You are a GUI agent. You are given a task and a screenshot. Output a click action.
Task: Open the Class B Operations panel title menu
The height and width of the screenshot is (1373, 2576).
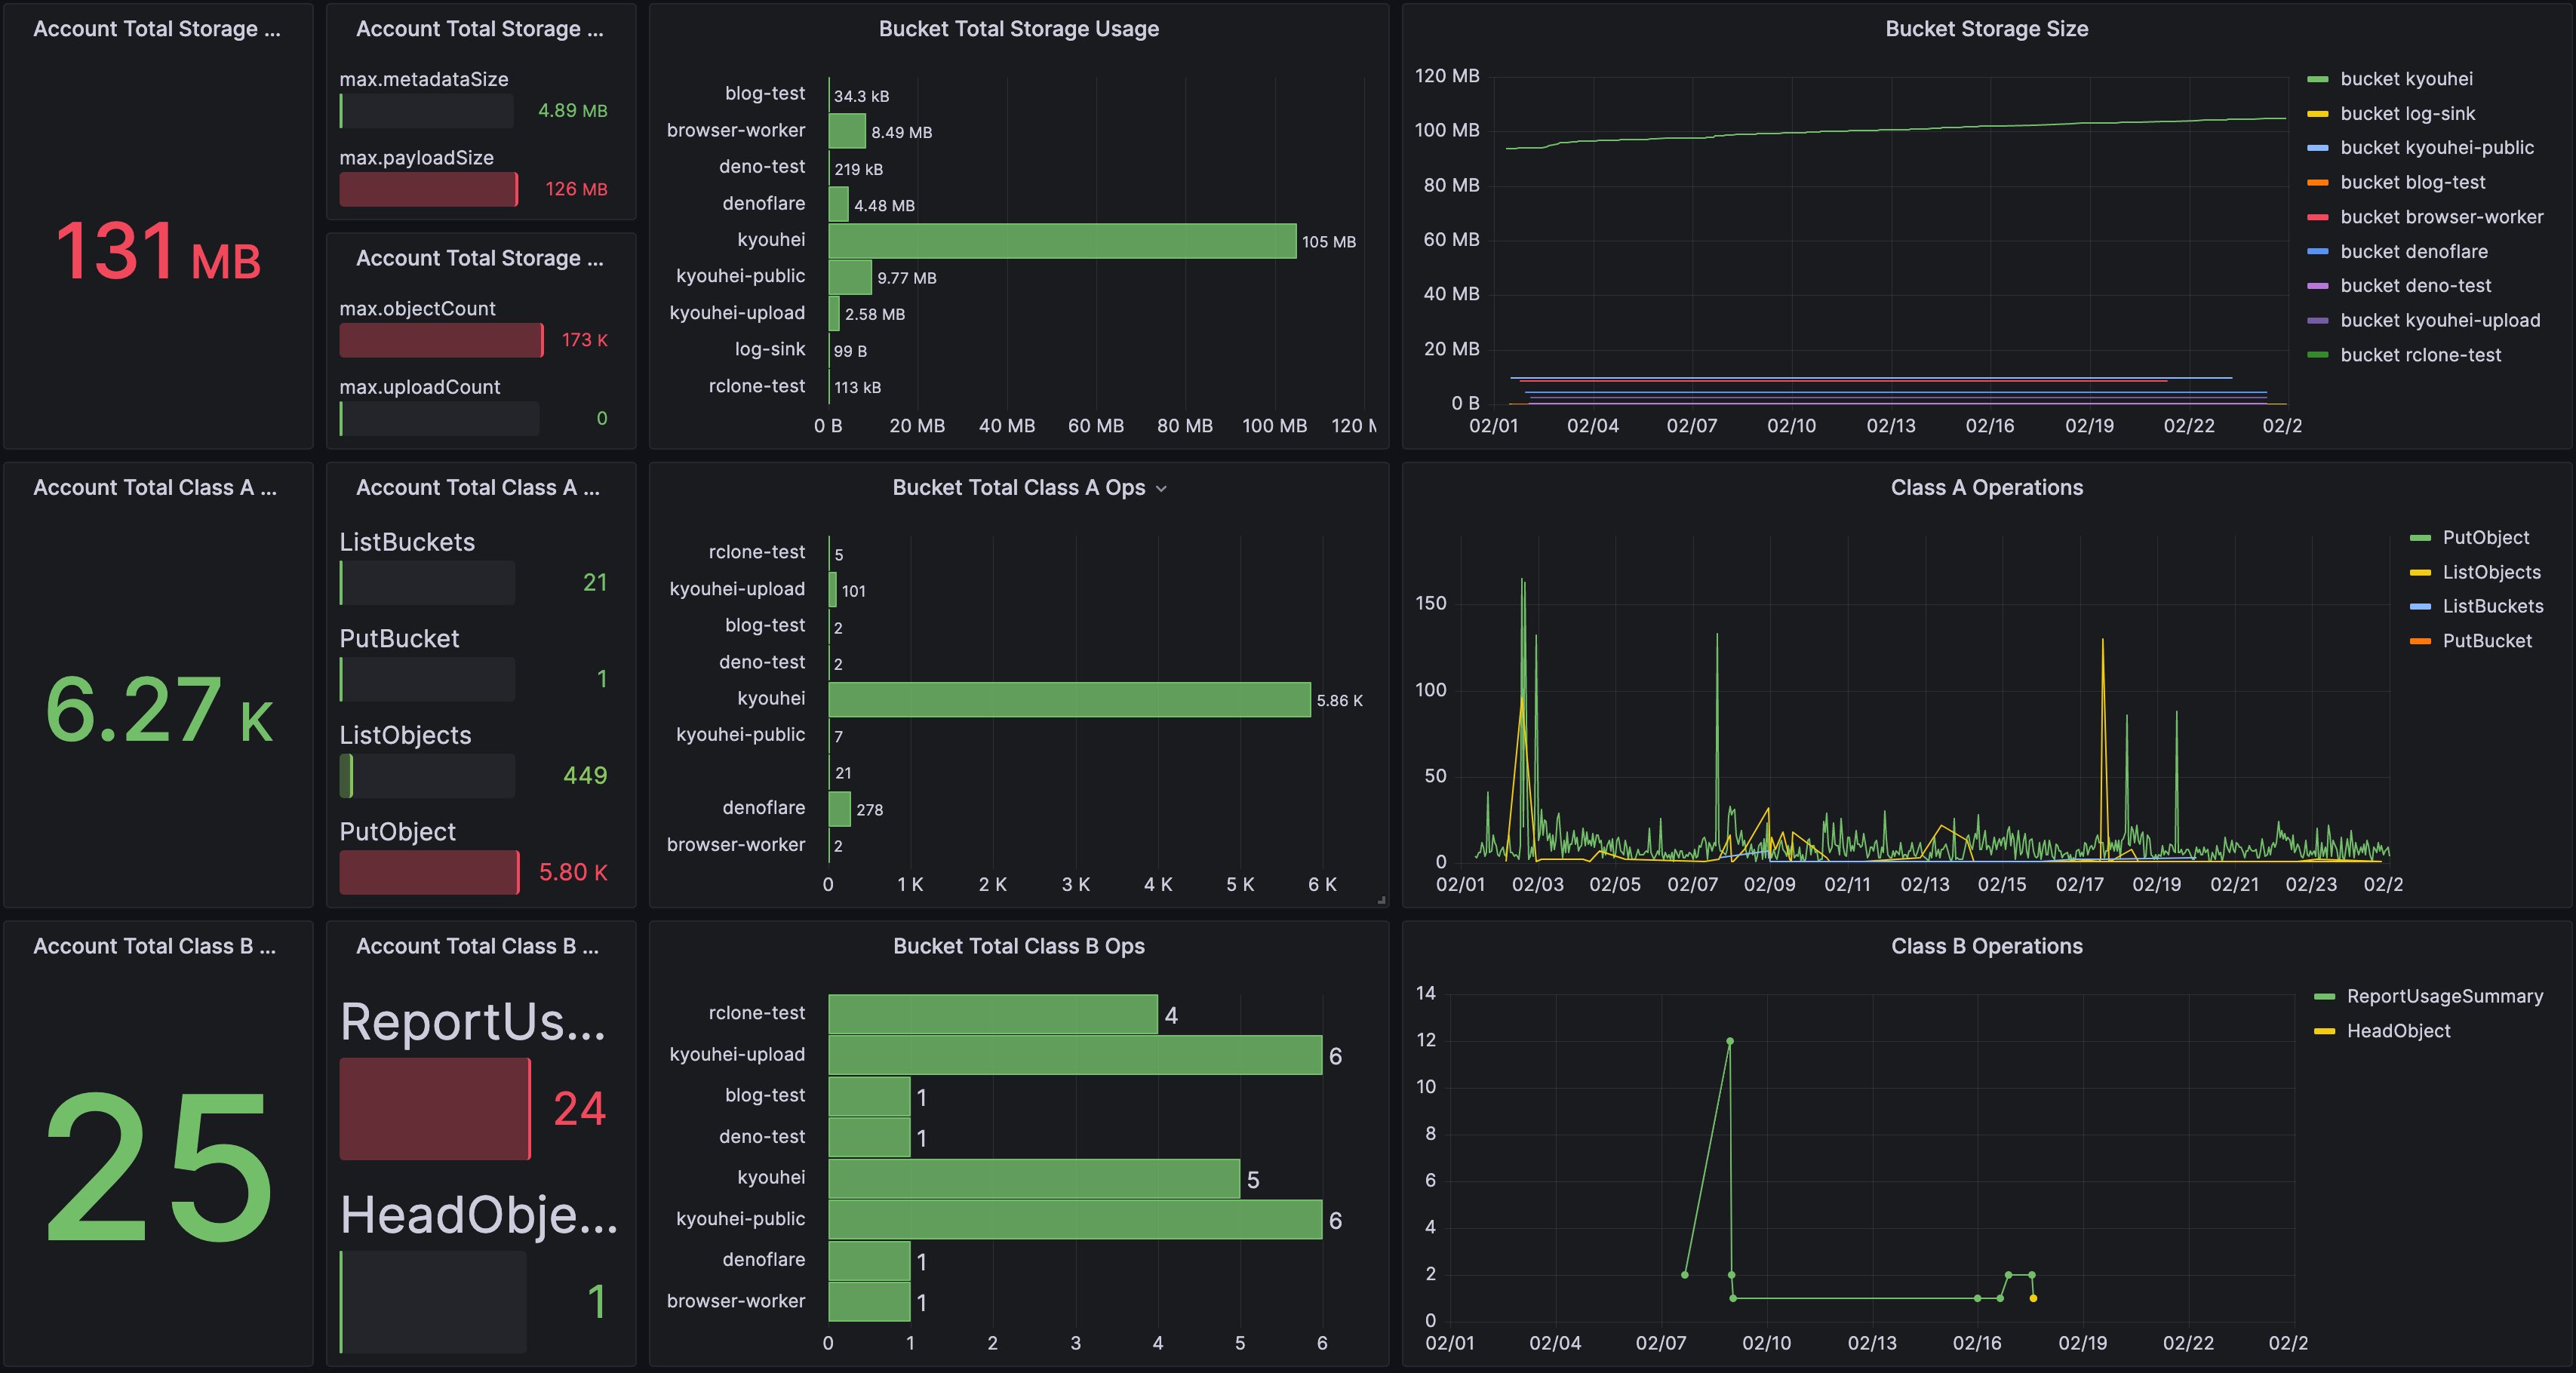pyautogui.click(x=1986, y=947)
